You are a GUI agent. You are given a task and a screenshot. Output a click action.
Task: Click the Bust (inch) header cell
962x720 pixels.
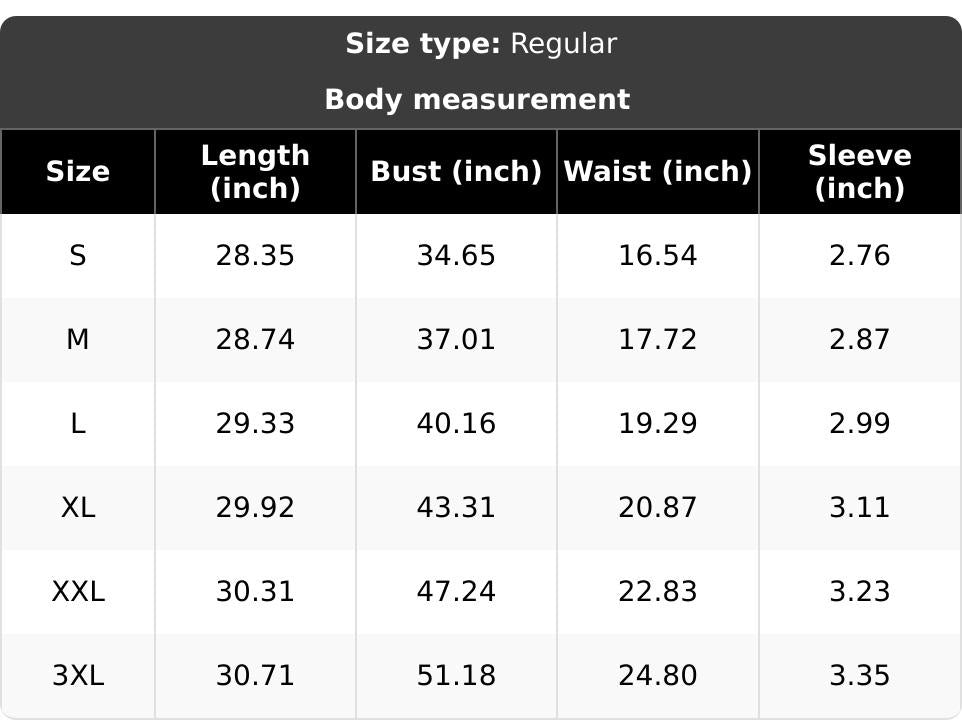(x=456, y=171)
